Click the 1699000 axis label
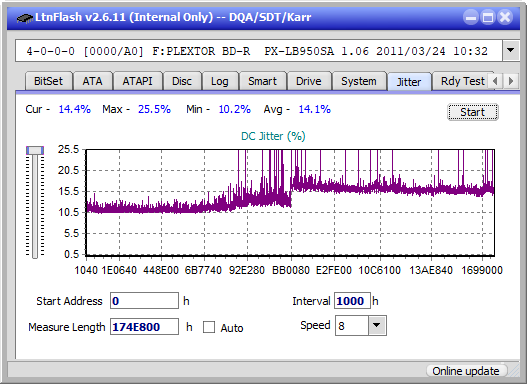Viewport: 527px width, 384px height. pos(482,270)
